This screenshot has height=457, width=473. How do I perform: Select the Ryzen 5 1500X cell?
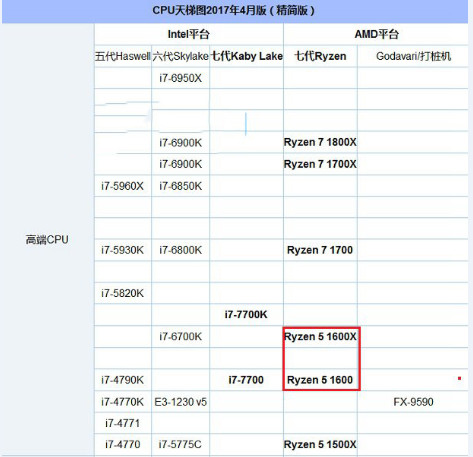pyautogui.click(x=320, y=444)
